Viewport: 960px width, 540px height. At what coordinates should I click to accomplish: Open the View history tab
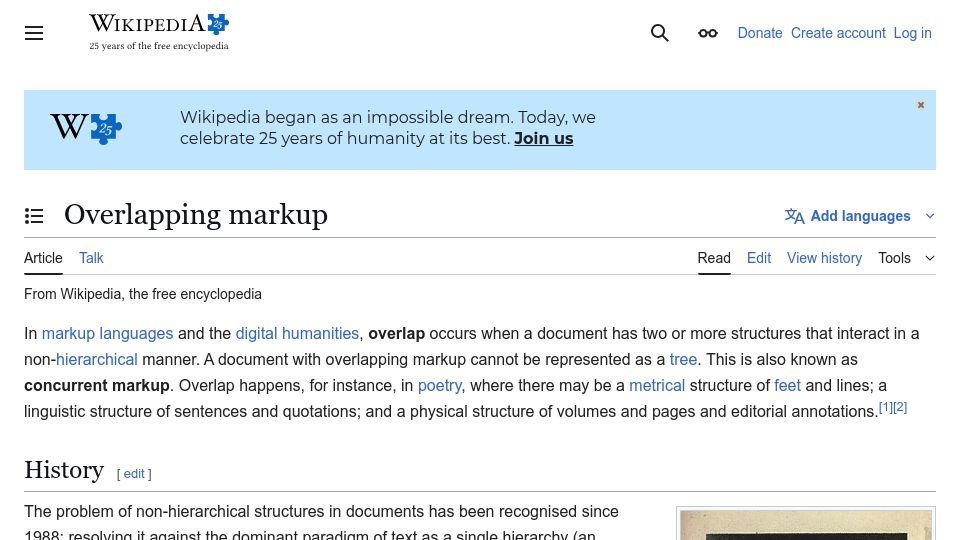tap(824, 258)
